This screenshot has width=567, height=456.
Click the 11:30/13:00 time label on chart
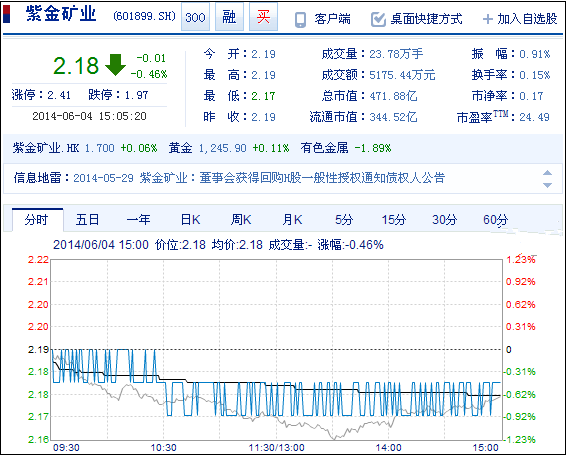pyautogui.click(x=277, y=448)
